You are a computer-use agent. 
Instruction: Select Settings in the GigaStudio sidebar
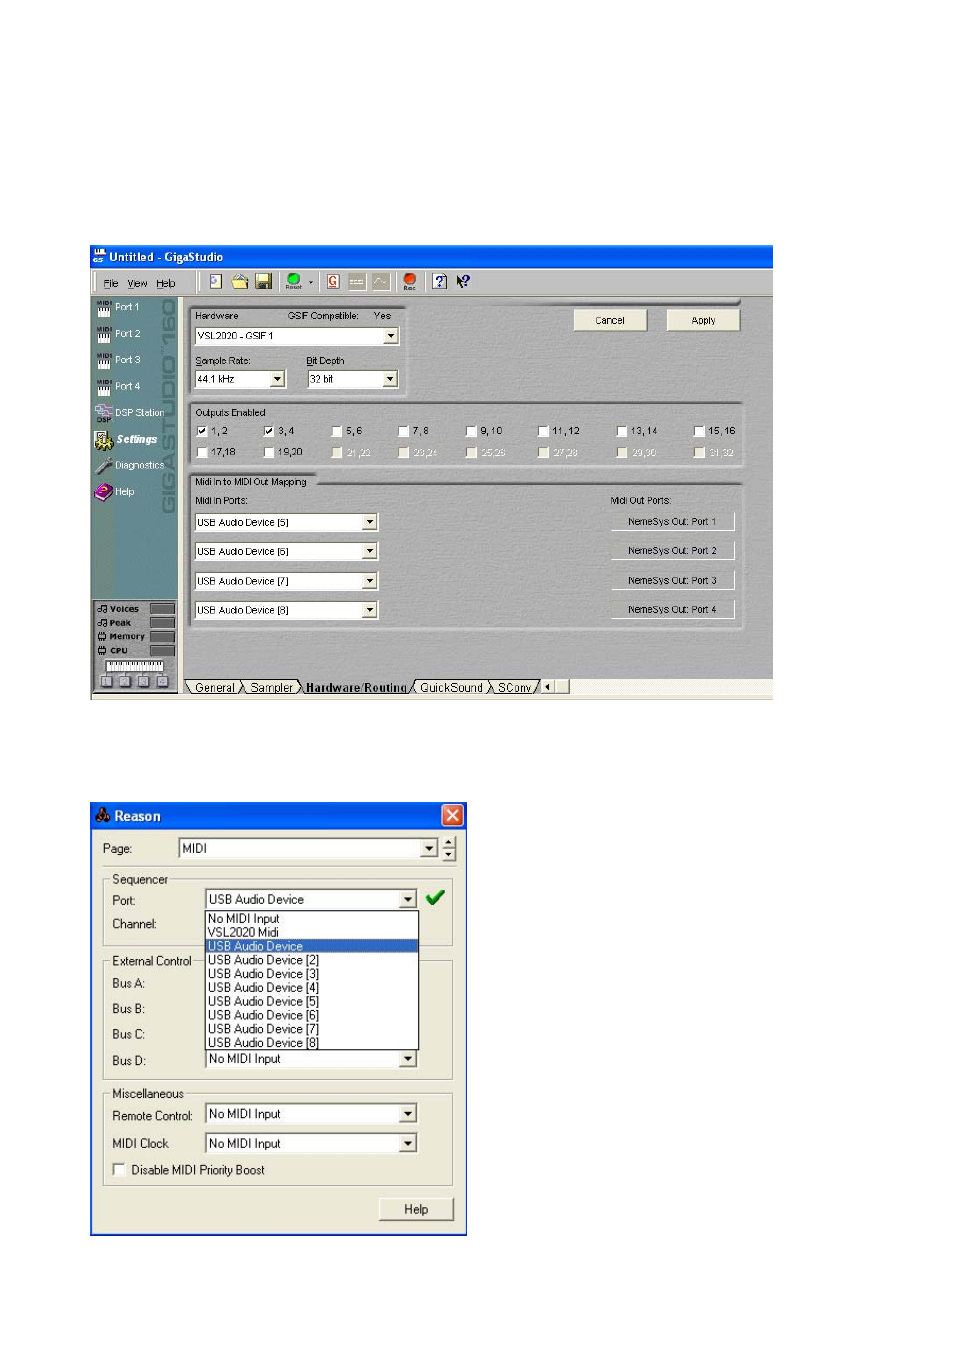(x=126, y=440)
